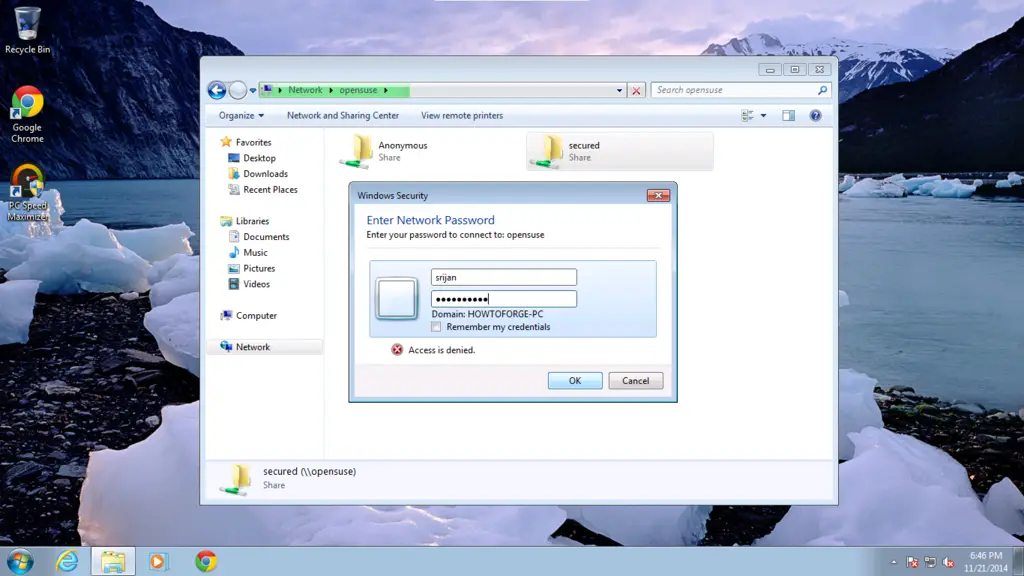
Task: Open PC Speed Maximizer desktop shortcut
Action: (27, 193)
